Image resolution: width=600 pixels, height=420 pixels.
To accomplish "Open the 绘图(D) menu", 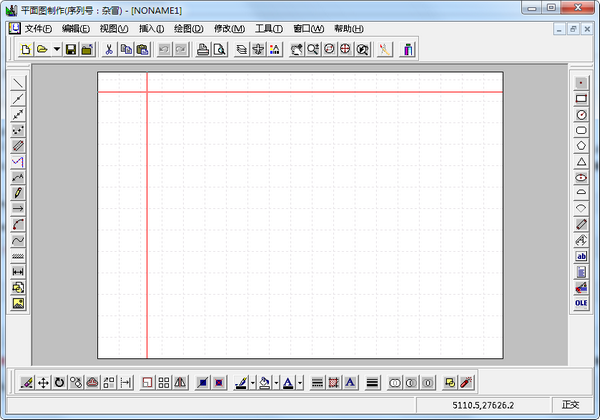I will point(187,28).
